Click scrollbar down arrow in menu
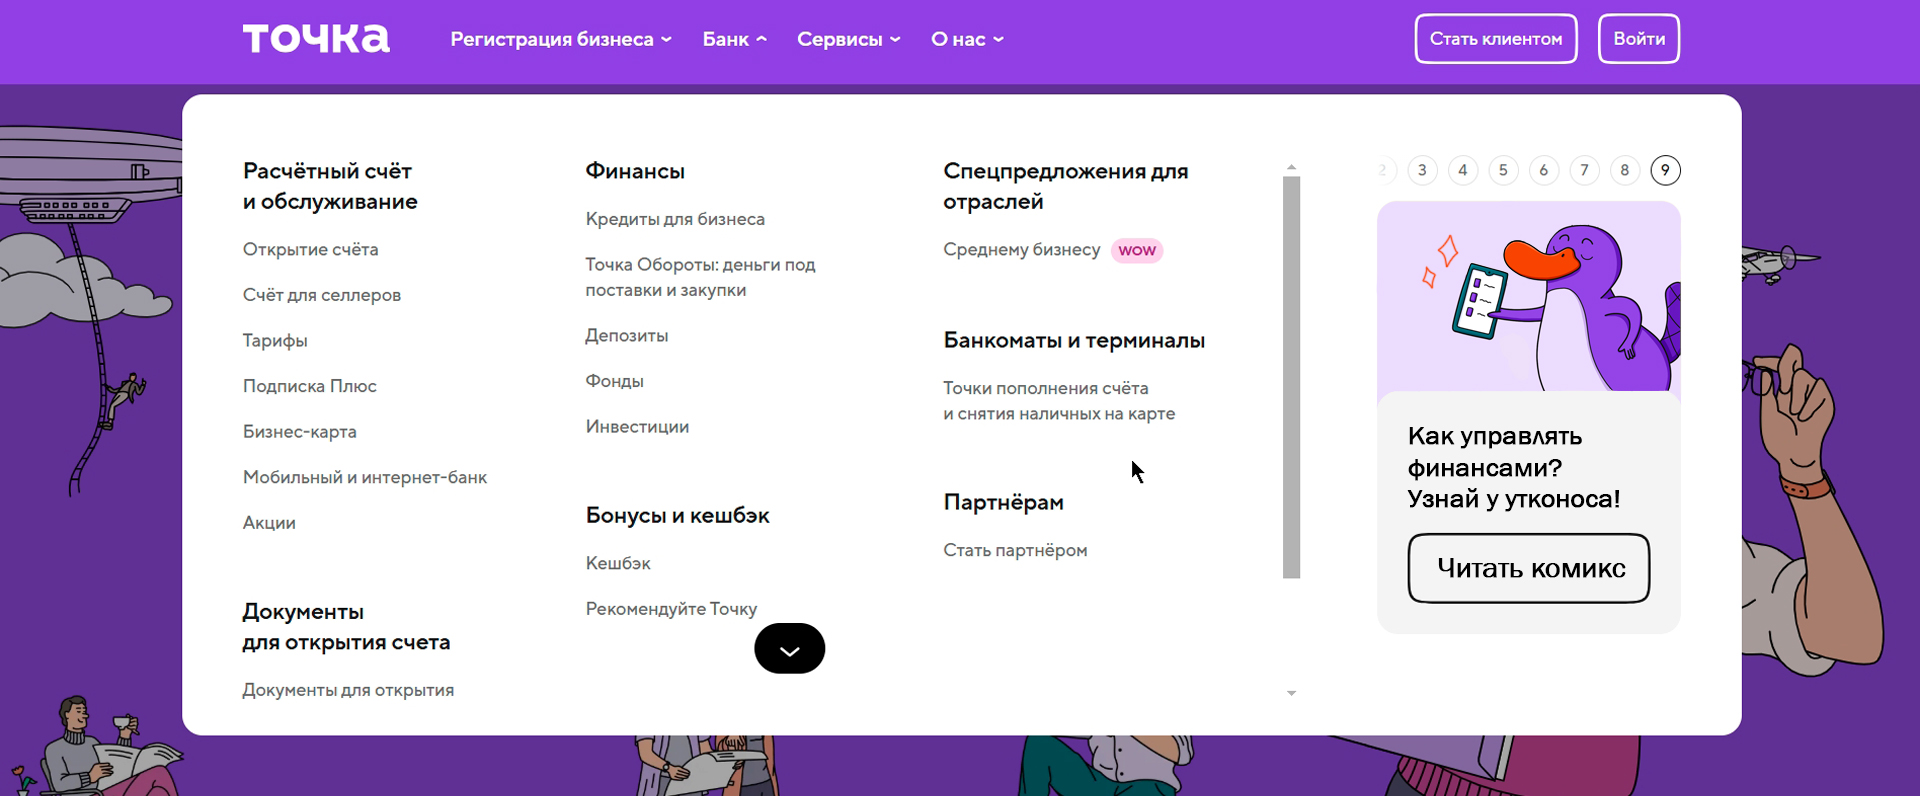 pyautogui.click(x=1291, y=693)
